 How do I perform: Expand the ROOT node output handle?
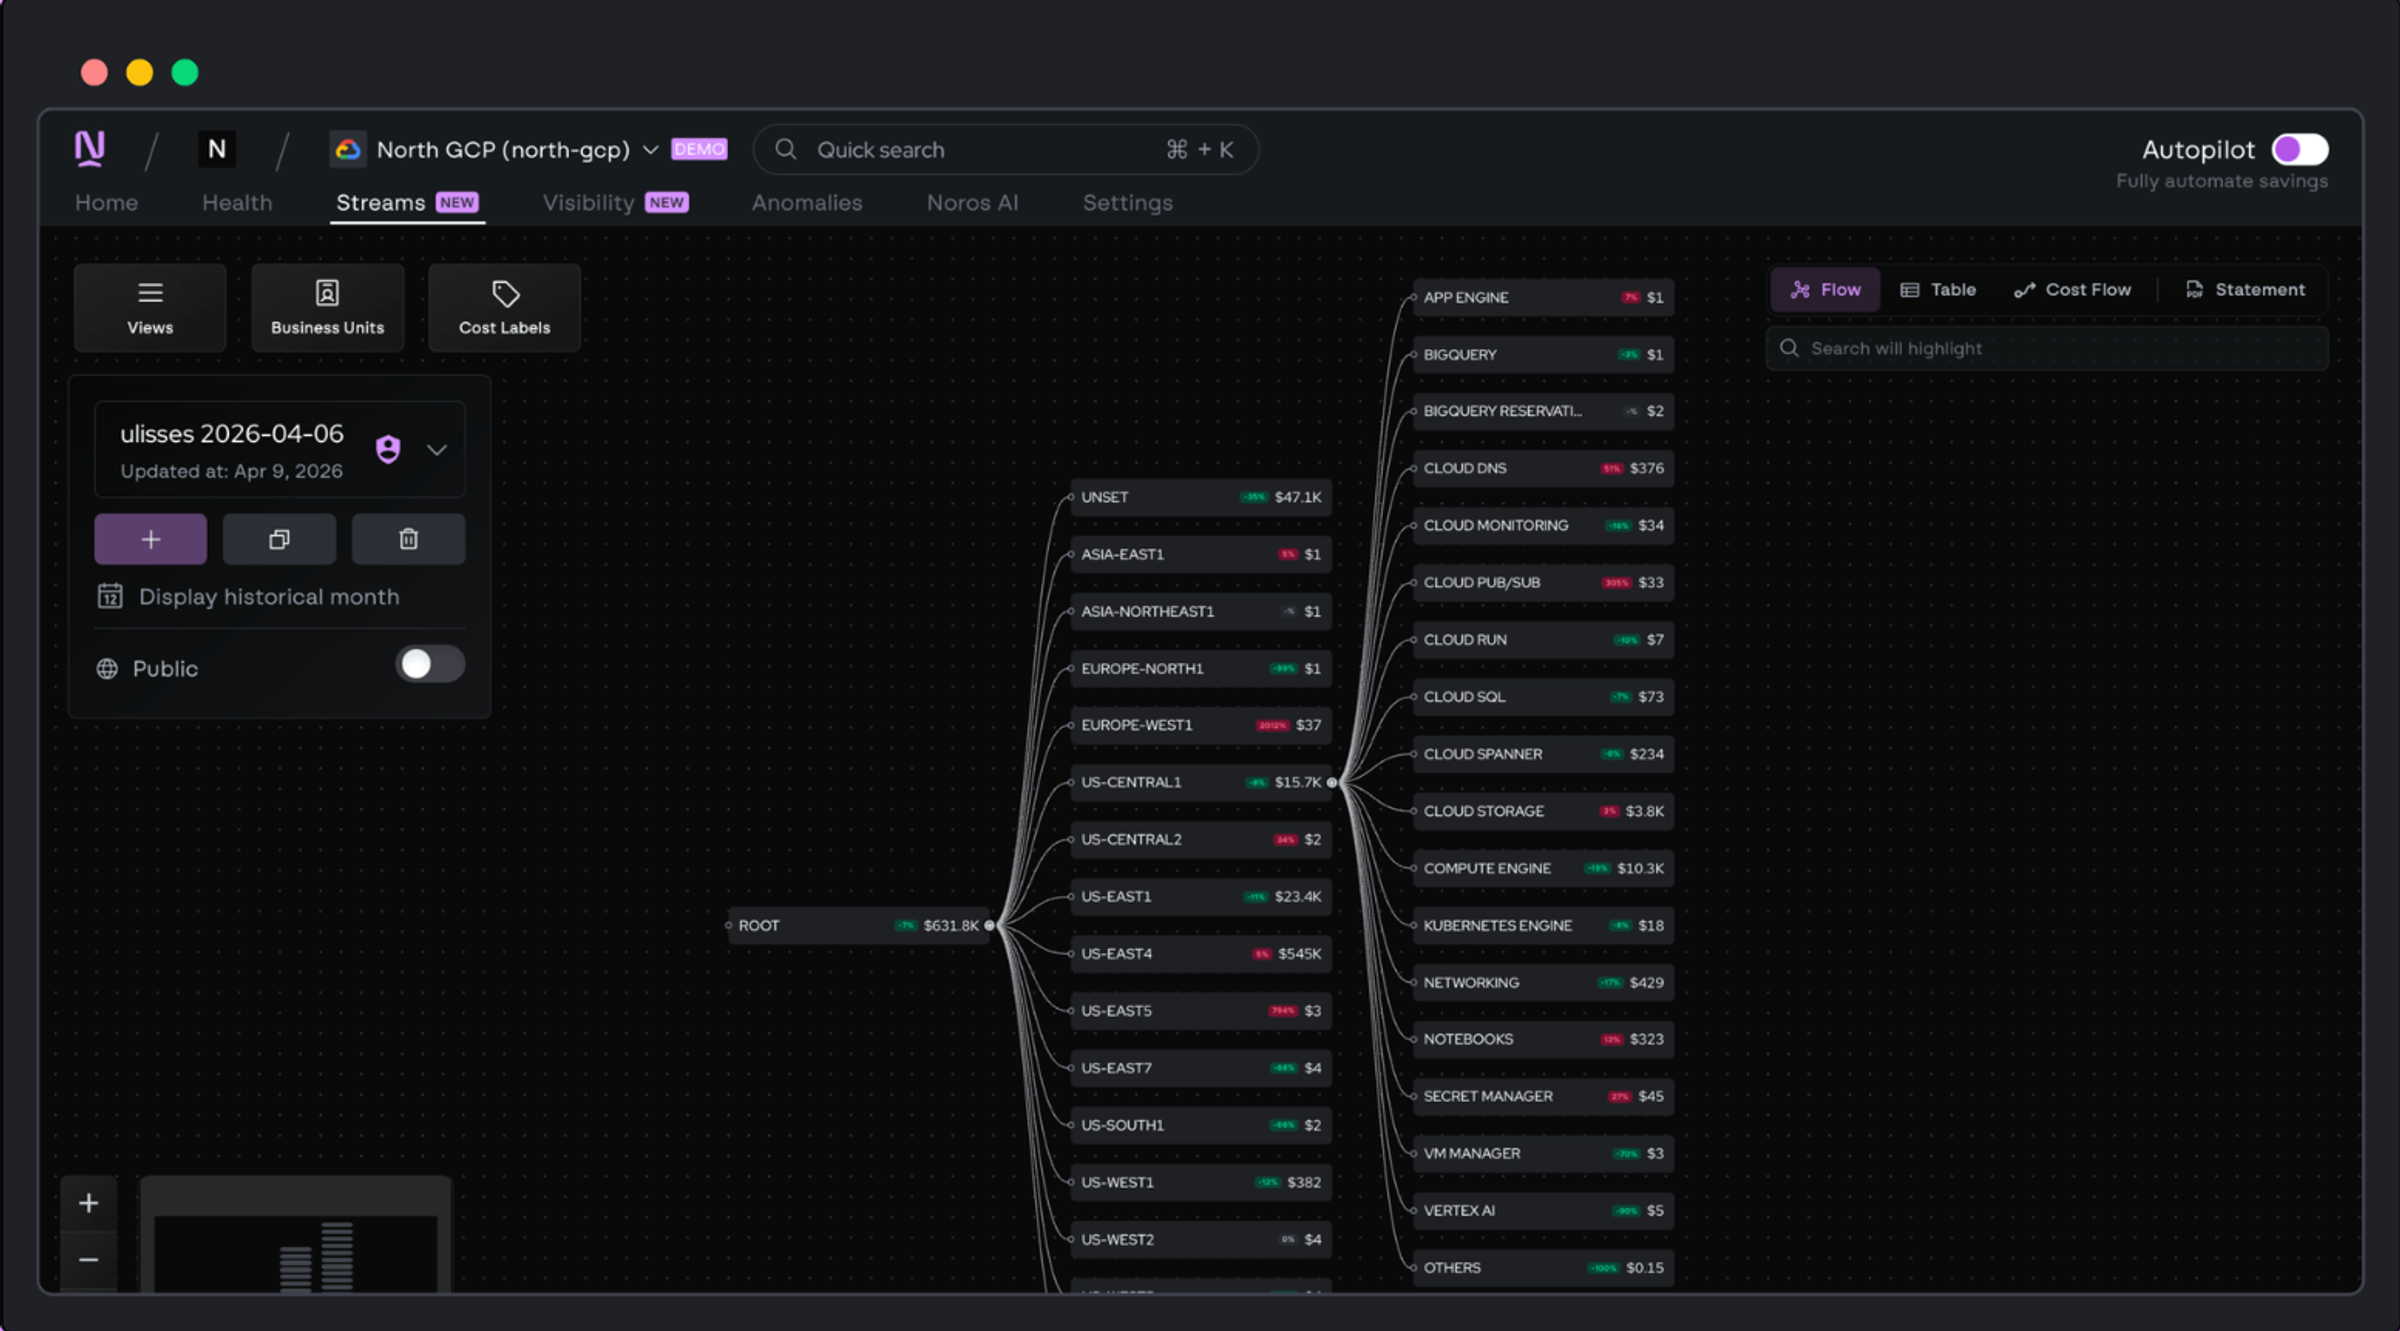click(990, 925)
